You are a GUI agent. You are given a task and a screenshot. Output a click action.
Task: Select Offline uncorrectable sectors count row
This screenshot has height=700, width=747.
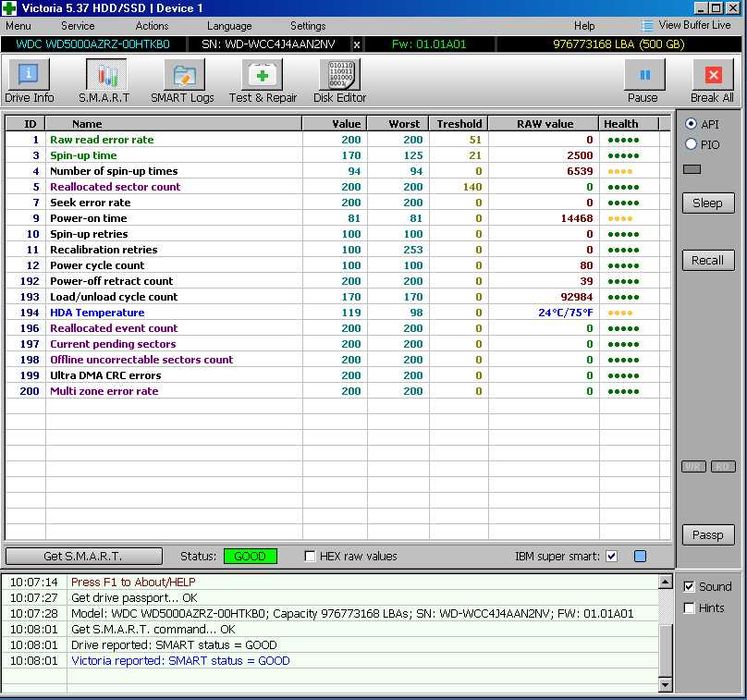(x=337, y=360)
